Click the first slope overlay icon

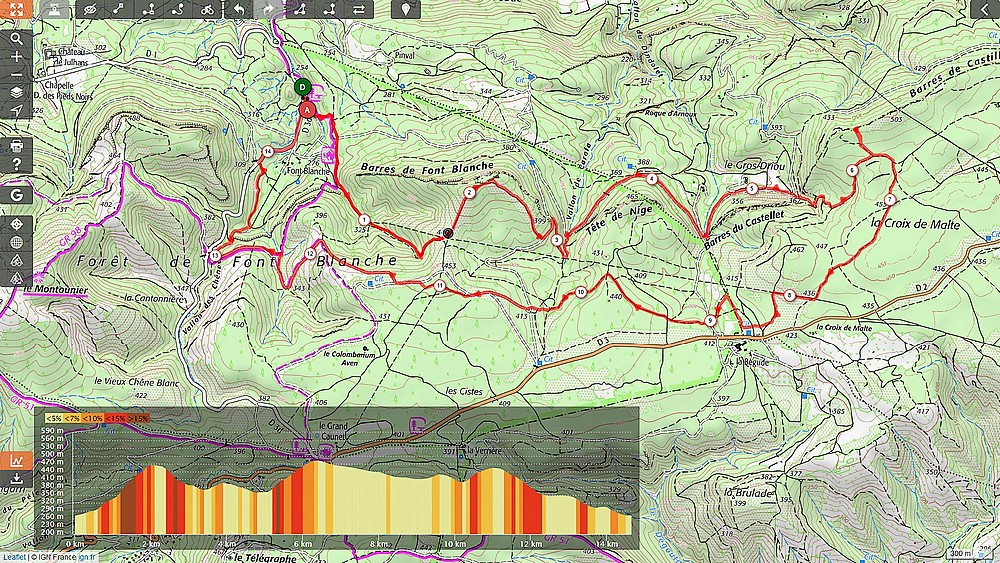(x=16, y=260)
